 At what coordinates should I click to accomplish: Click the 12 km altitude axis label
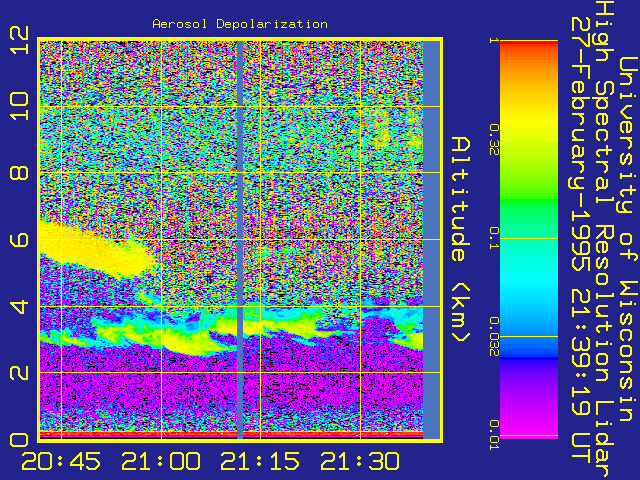[20, 40]
